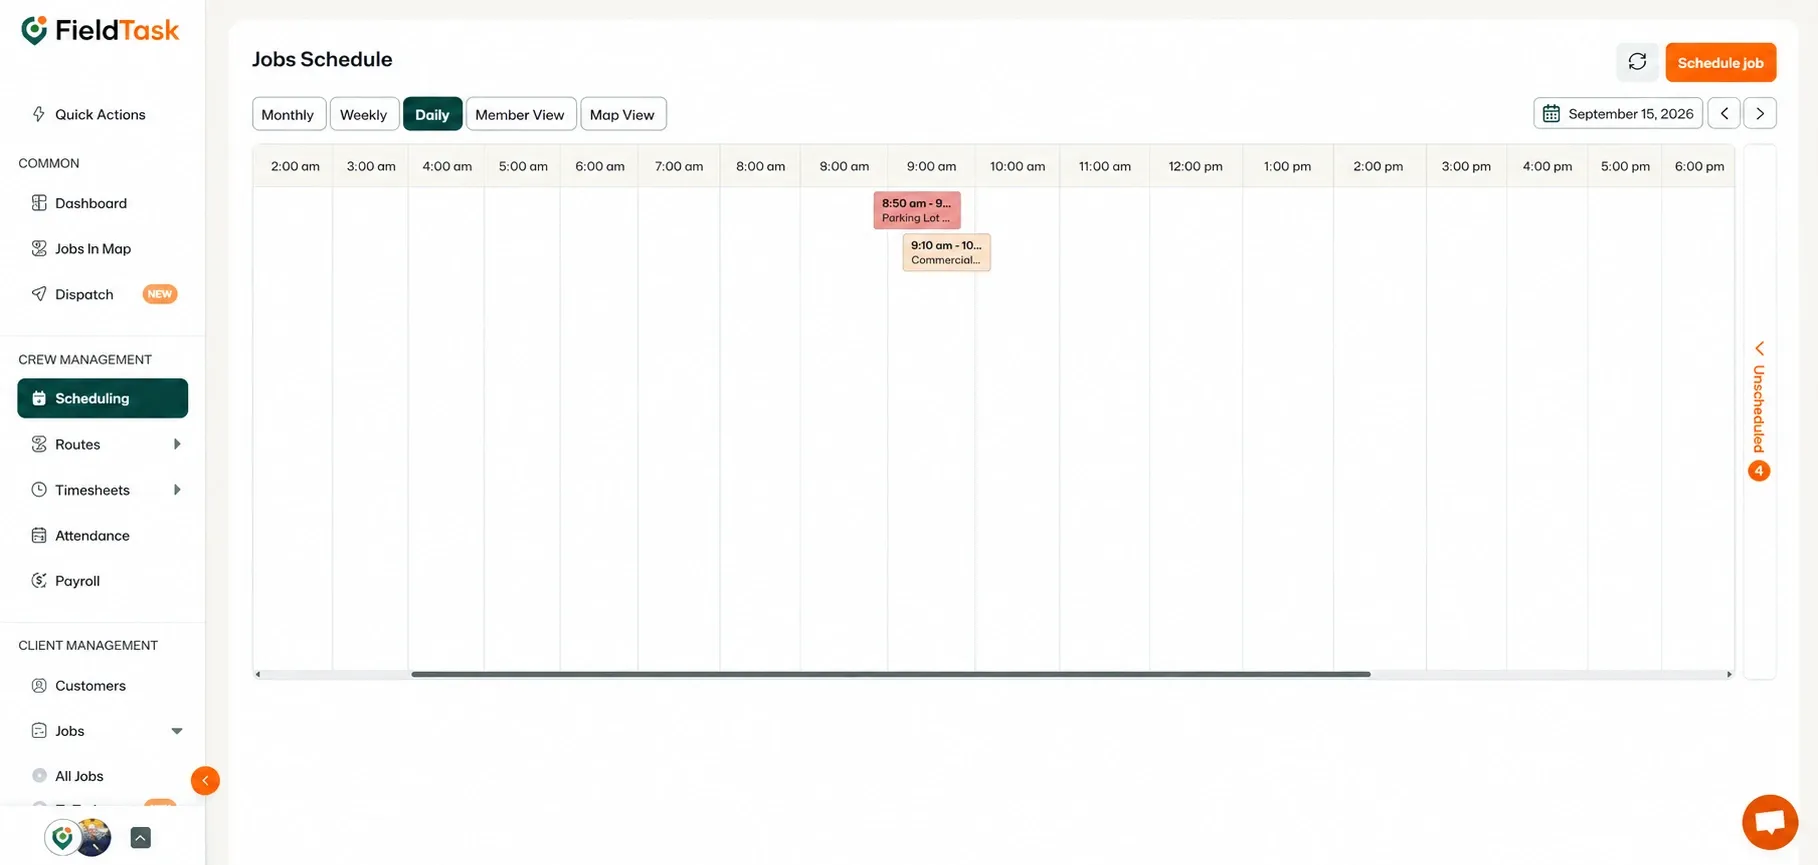
Task: Open the 9:10 am Commercial job
Action: (946, 252)
